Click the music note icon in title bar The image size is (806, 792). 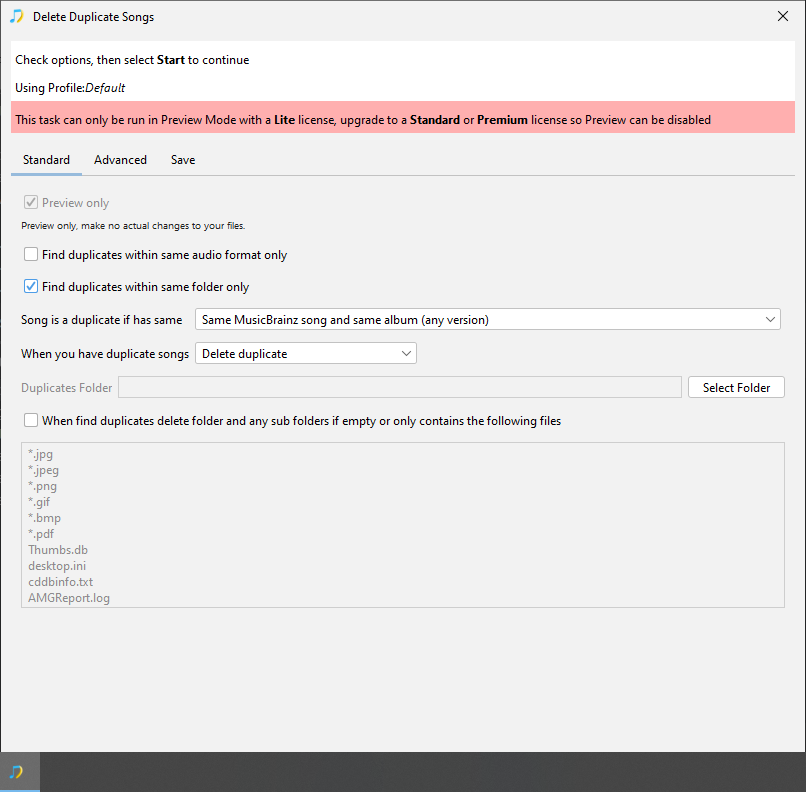pos(16,17)
